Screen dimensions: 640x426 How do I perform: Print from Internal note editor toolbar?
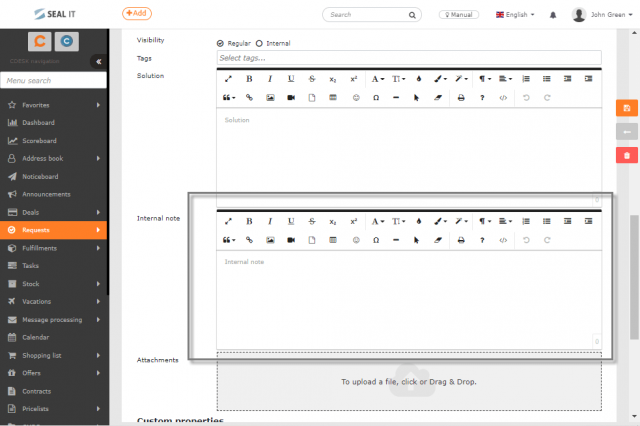[461, 240]
